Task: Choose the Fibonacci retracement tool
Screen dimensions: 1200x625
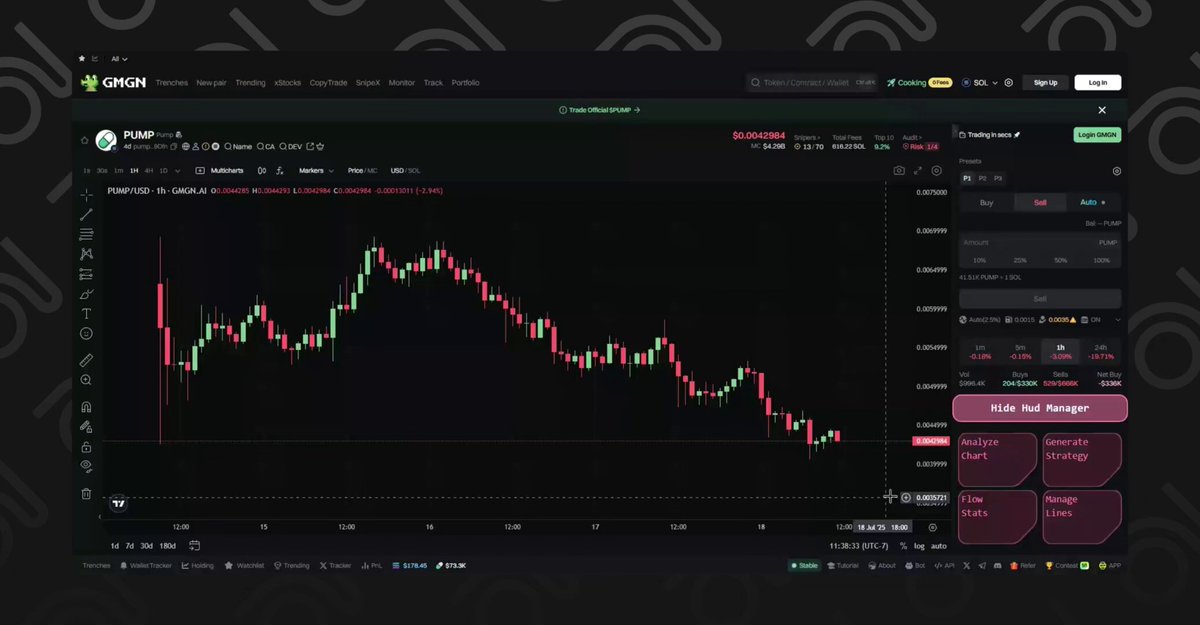Action: point(86,234)
